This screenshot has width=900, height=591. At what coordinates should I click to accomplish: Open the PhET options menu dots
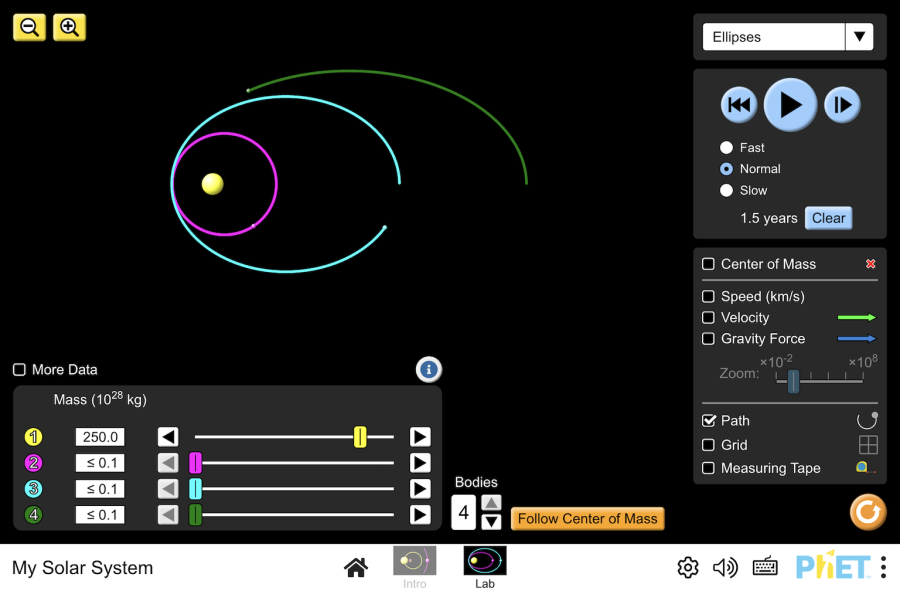(883, 567)
